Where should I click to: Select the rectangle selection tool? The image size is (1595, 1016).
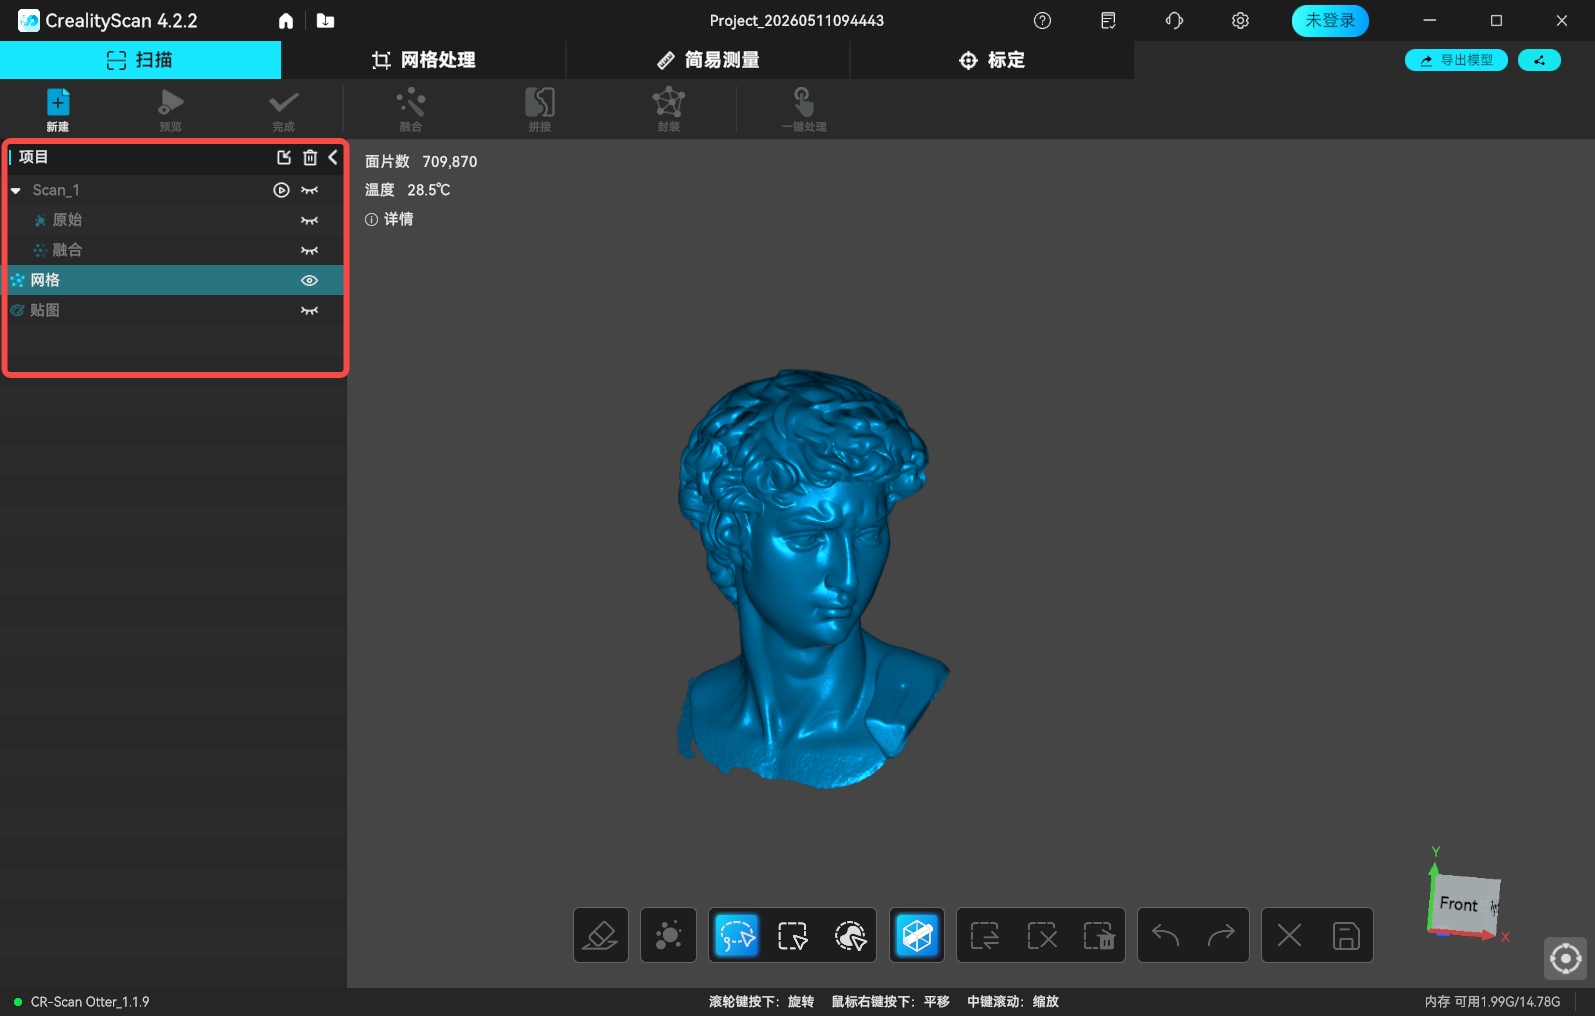793,935
